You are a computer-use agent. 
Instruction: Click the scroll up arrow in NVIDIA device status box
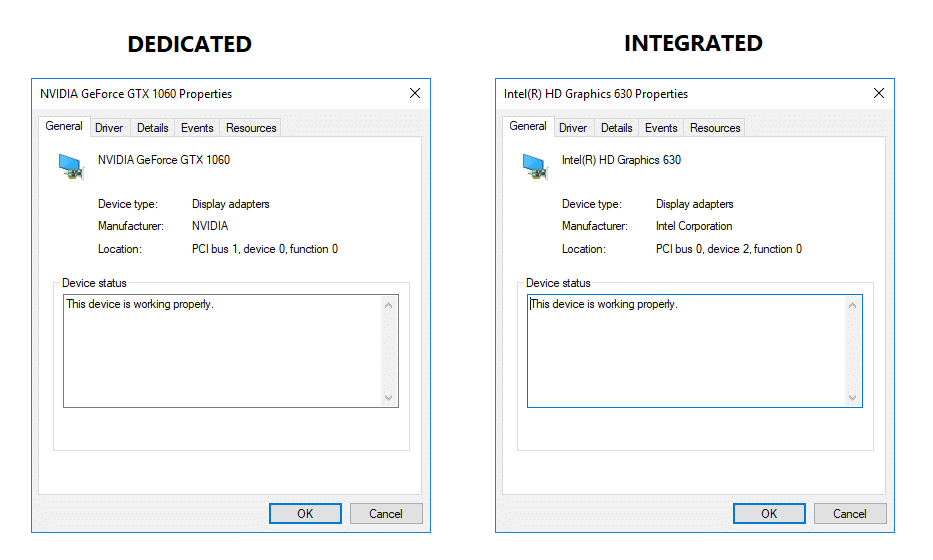(389, 305)
